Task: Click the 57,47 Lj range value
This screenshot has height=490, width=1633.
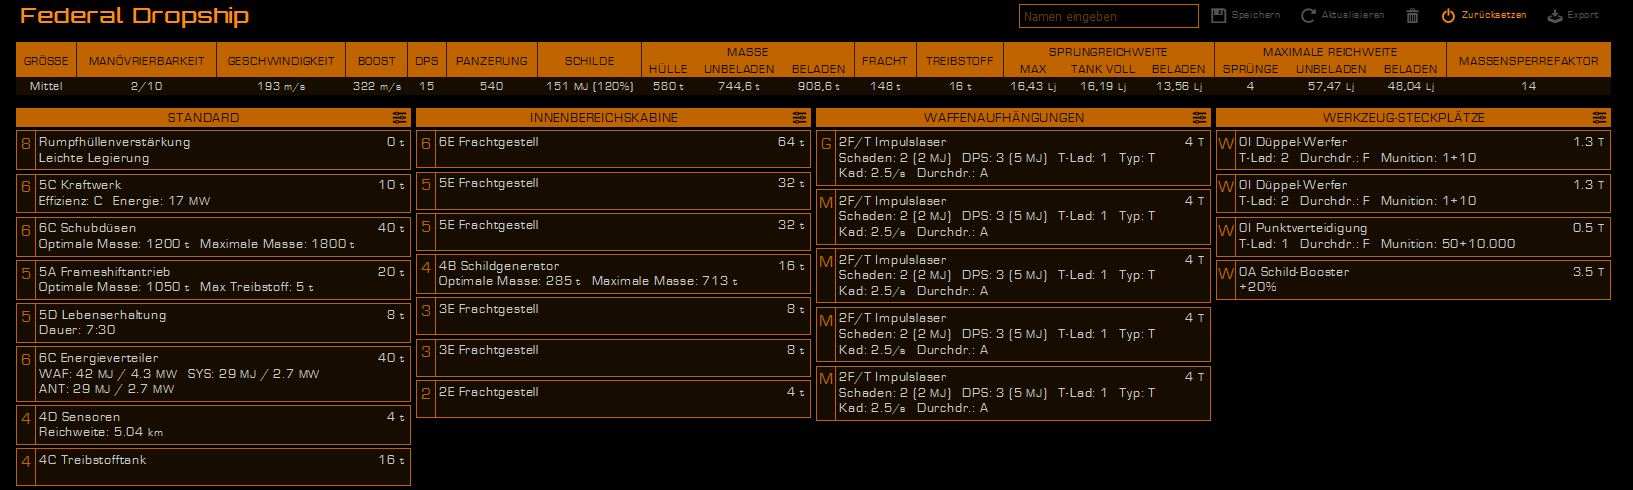Action: point(1331,87)
